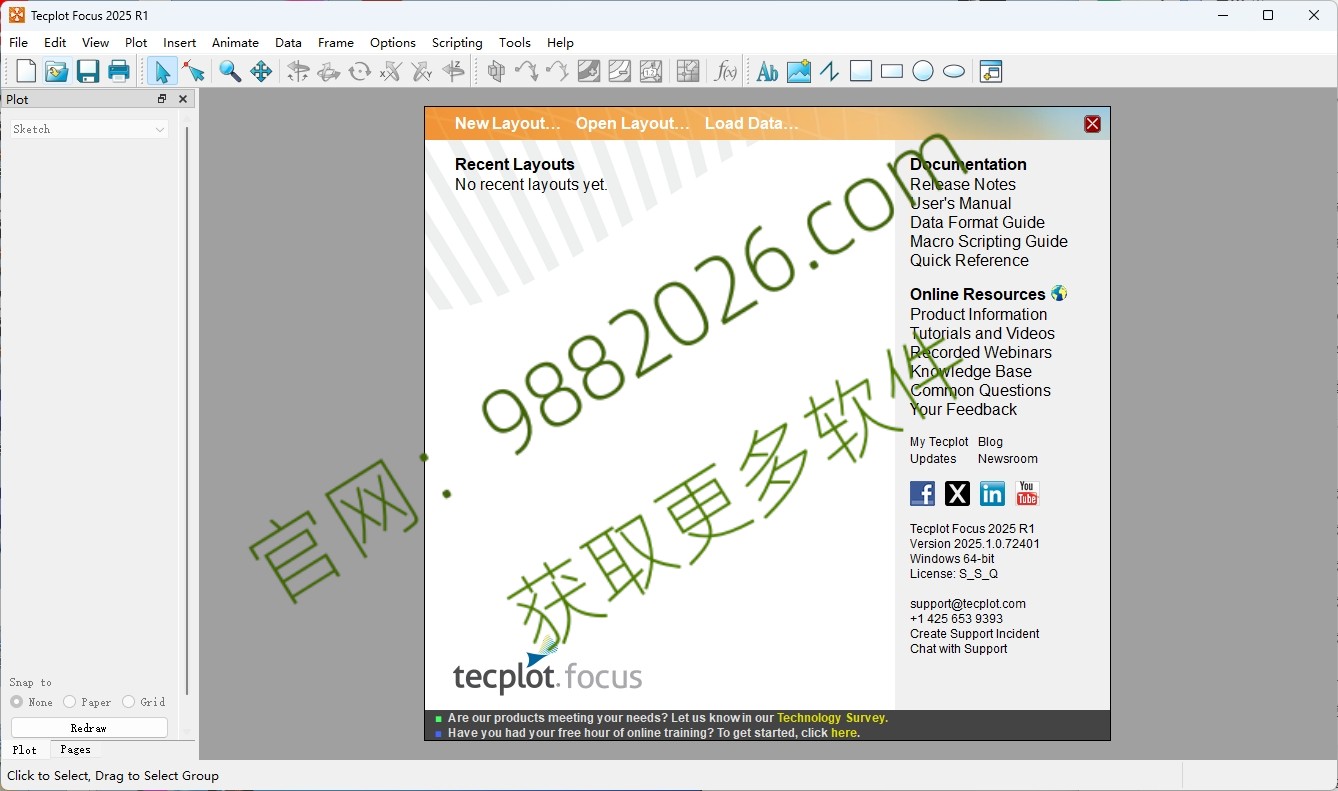Select the 3D spherical rotate tool

click(x=298, y=71)
